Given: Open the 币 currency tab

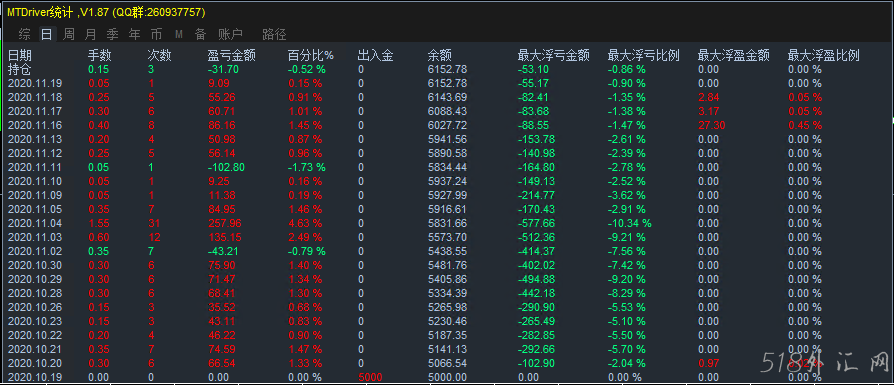Looking at the screenshot, I should pyautogui.click(x=157, y=34).
